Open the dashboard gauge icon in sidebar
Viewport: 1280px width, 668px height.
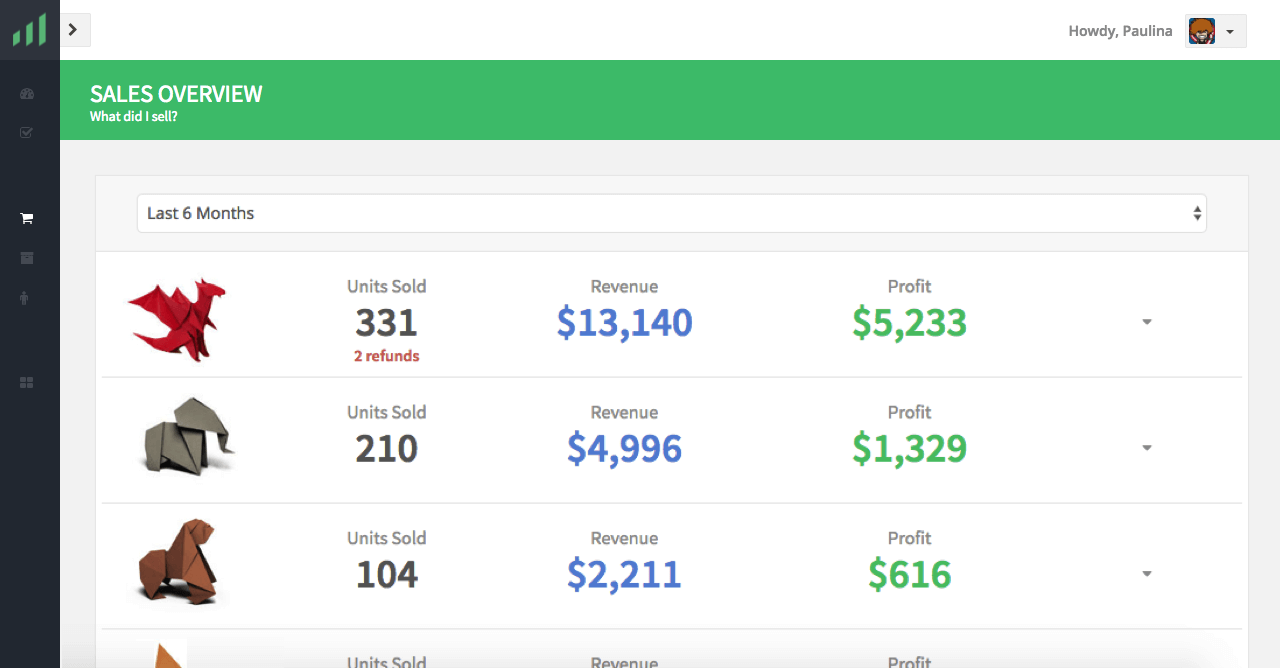tap(27, 94)
